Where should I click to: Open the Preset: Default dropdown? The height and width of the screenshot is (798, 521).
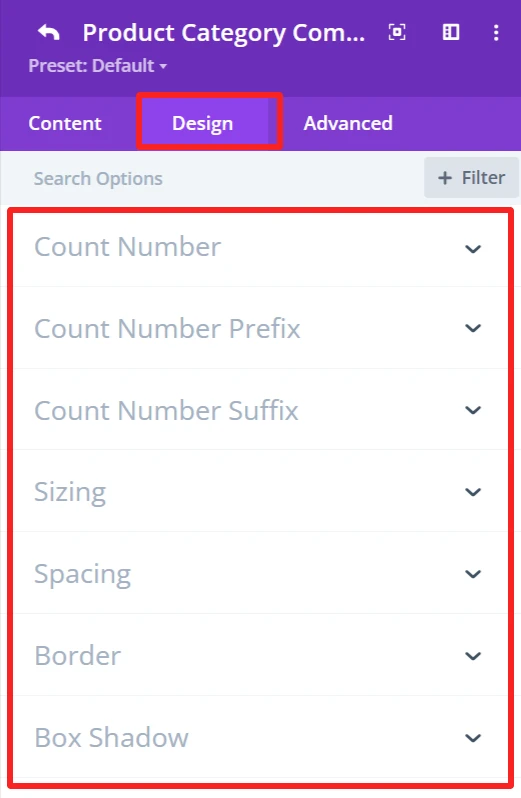point(97,66)
